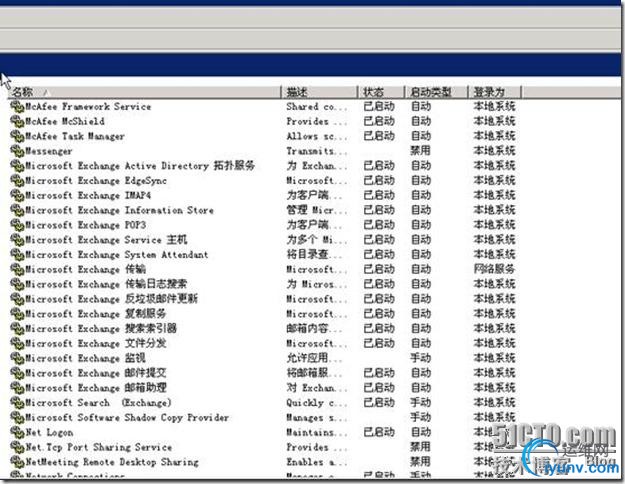The height and width of the screenshot is (484, 625).
Task: Click the Messenger service icon
Action: point(17,151)
